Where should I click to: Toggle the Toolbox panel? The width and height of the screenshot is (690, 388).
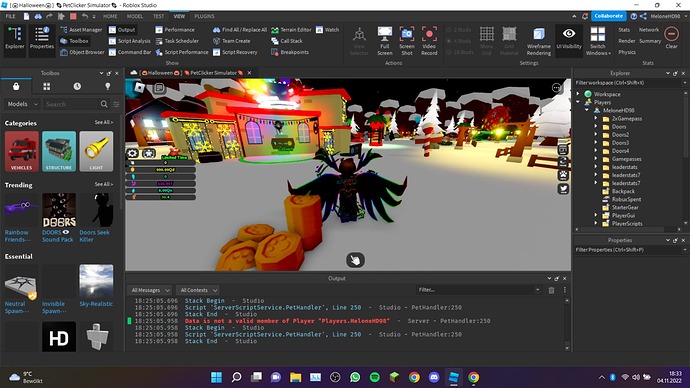point(74,41)
